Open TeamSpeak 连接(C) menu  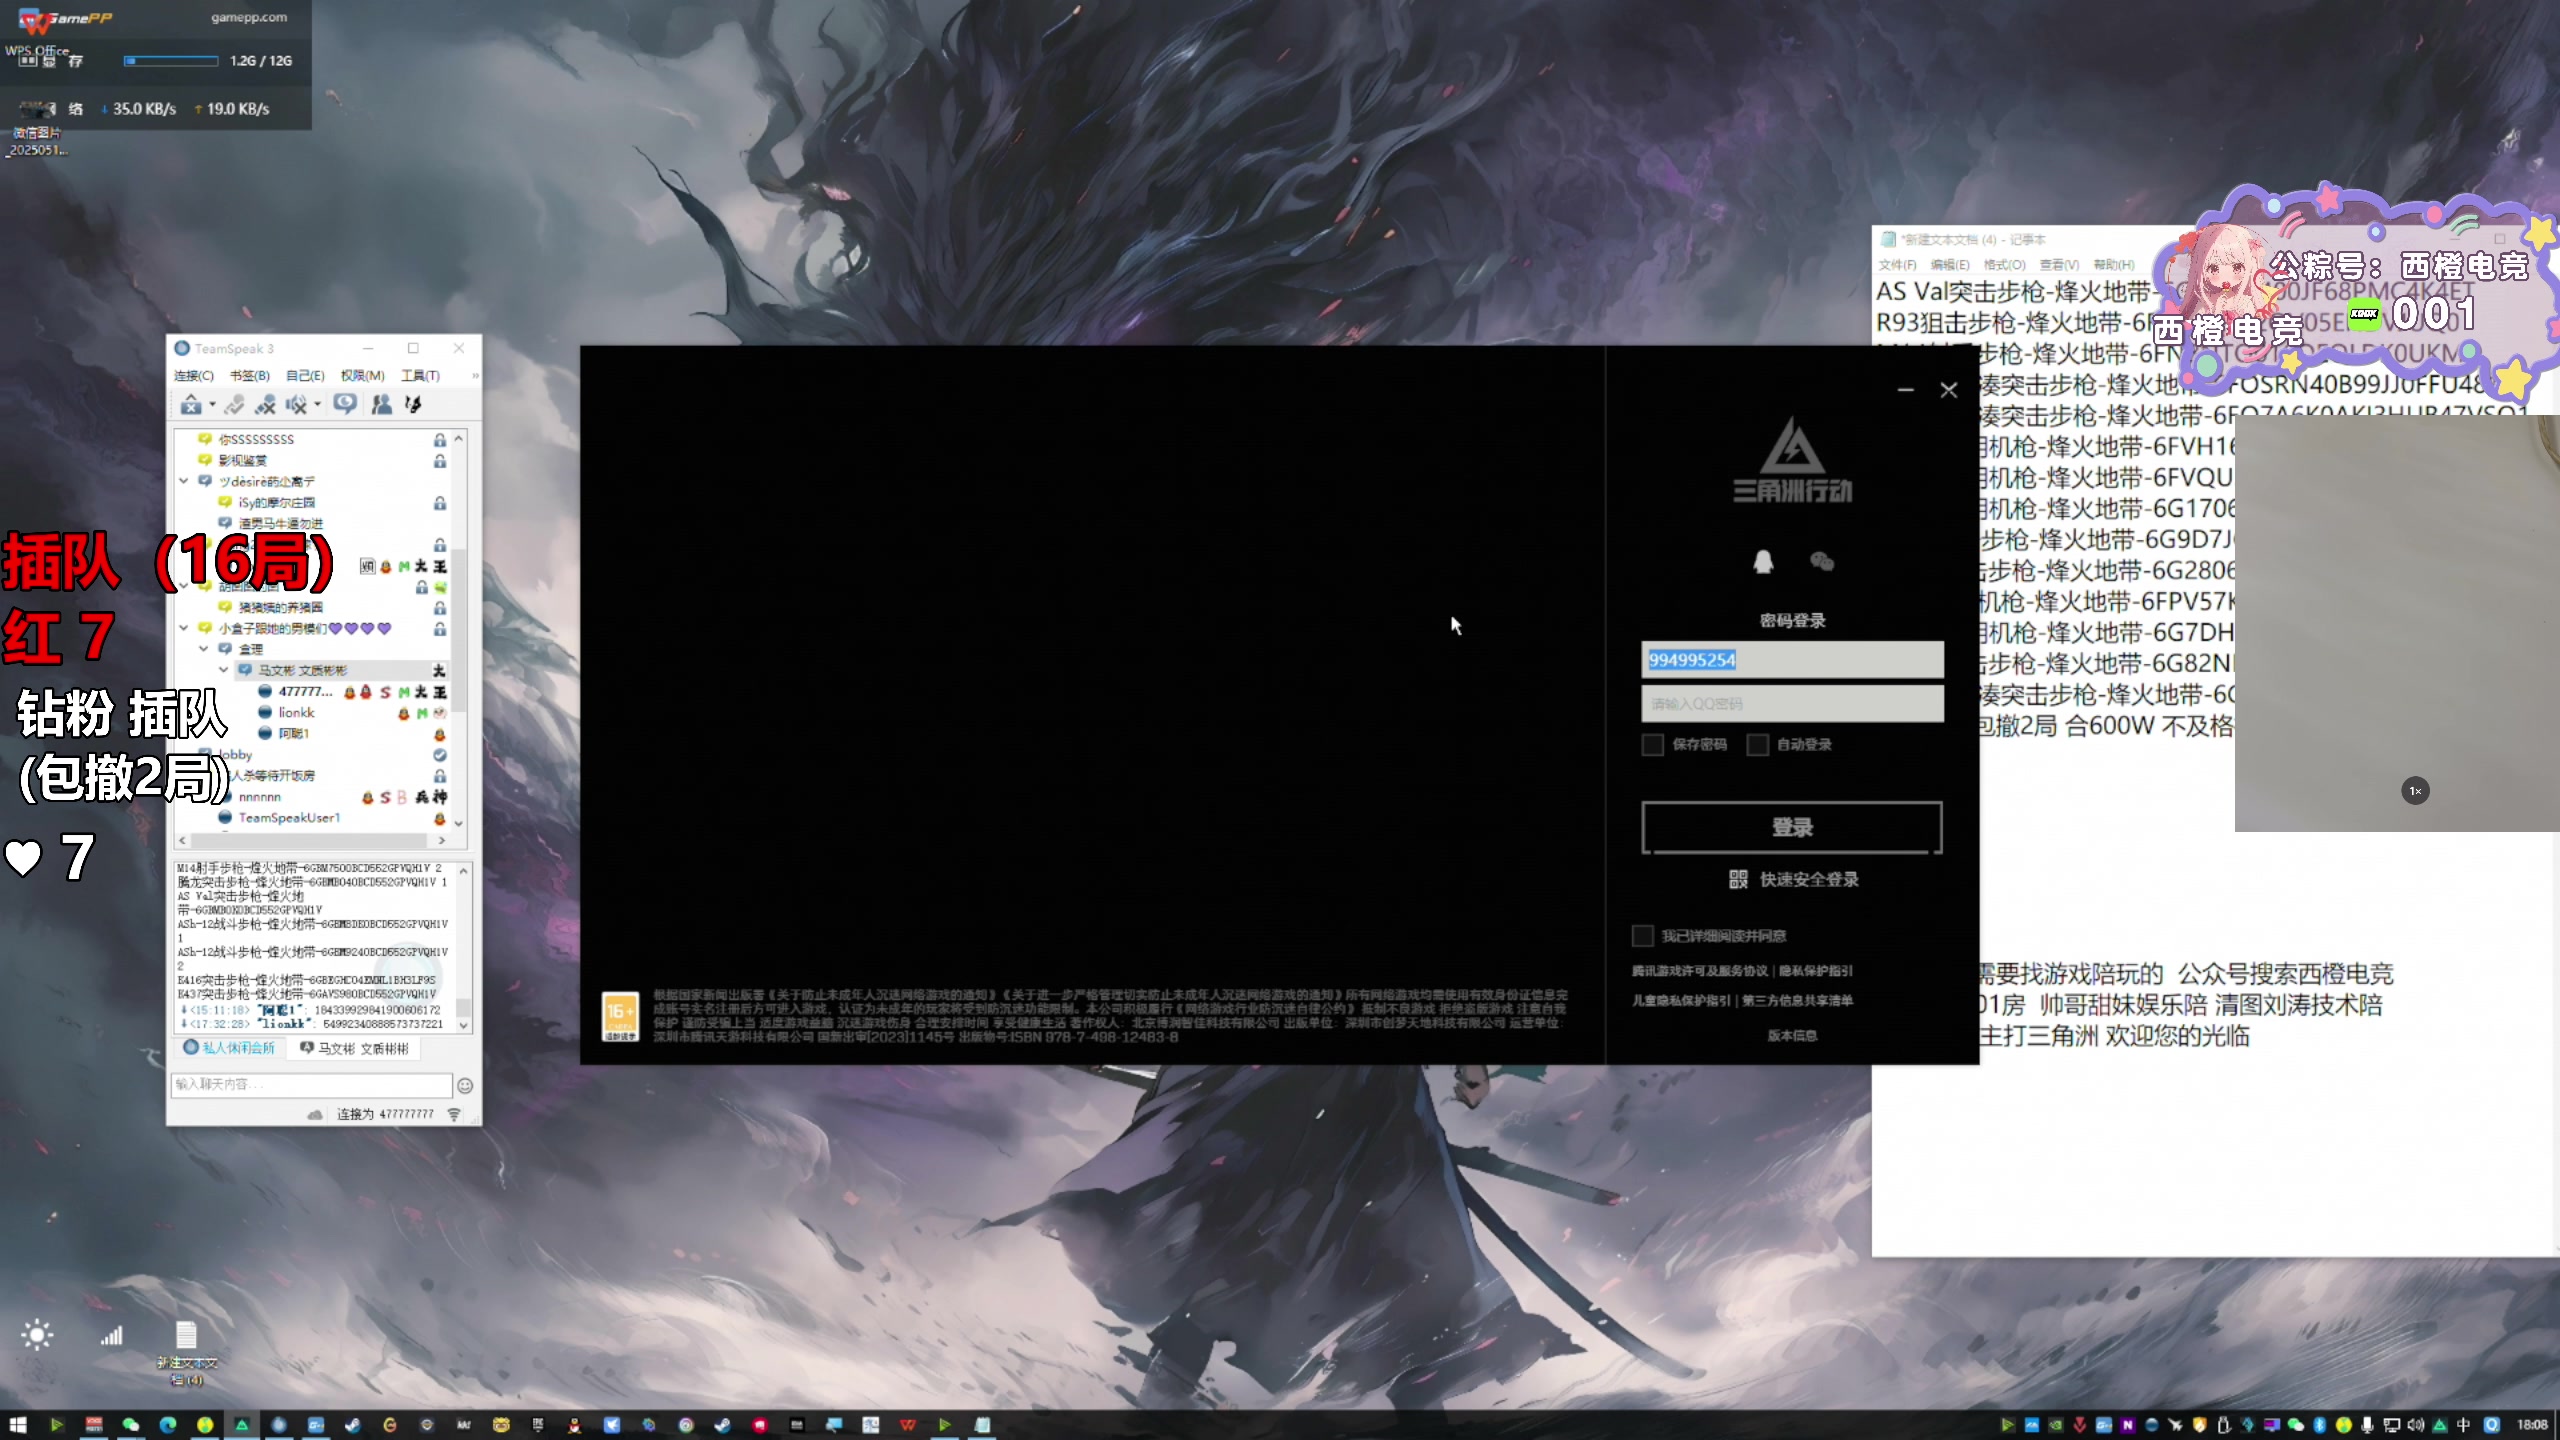(194, 376)
